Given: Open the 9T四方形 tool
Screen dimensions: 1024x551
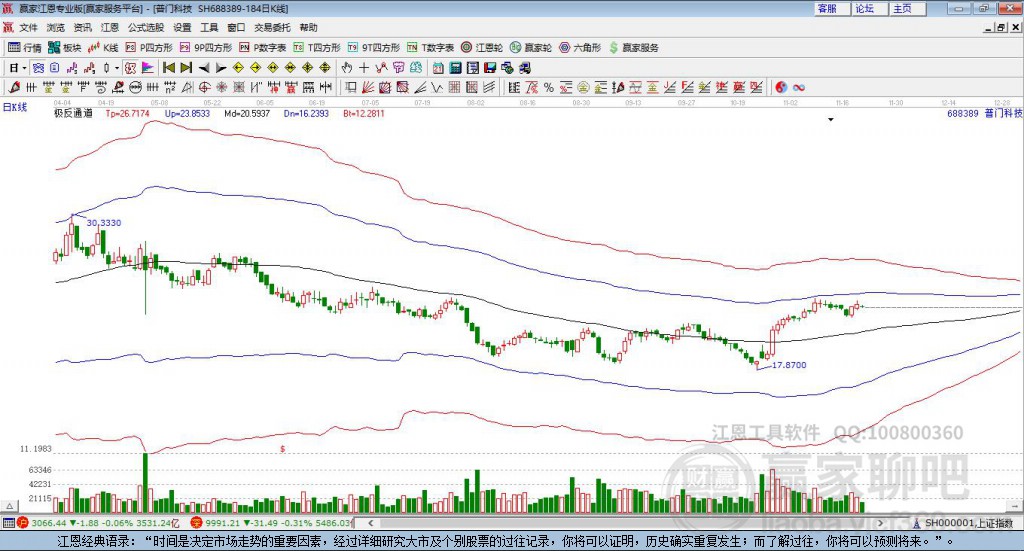Looking at the screenshot, I should click(x=374, y=48).
